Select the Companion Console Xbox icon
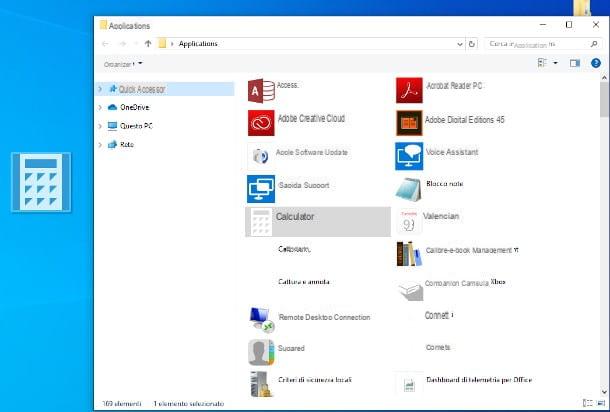This screenshot has width=610, height=412. [410, 290]
